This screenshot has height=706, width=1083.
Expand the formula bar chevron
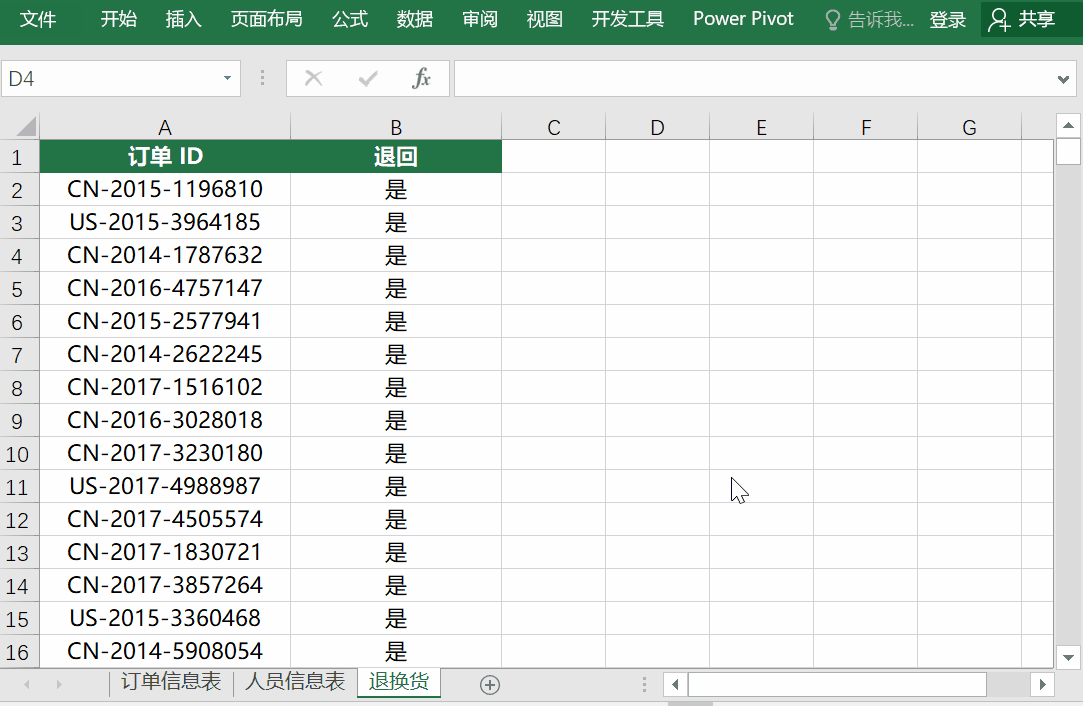[x=1064, y=79]
